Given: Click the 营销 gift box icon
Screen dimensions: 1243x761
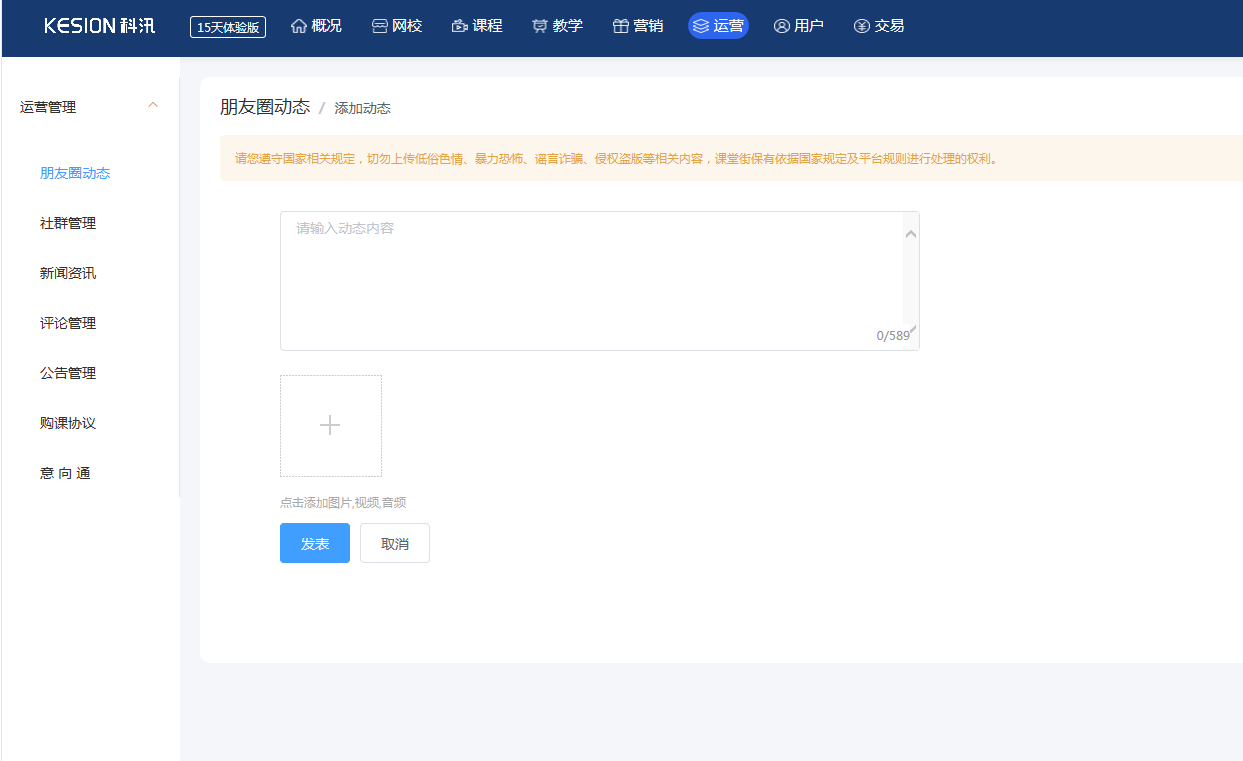Looking at the screenshot, I should click(621, 26).
